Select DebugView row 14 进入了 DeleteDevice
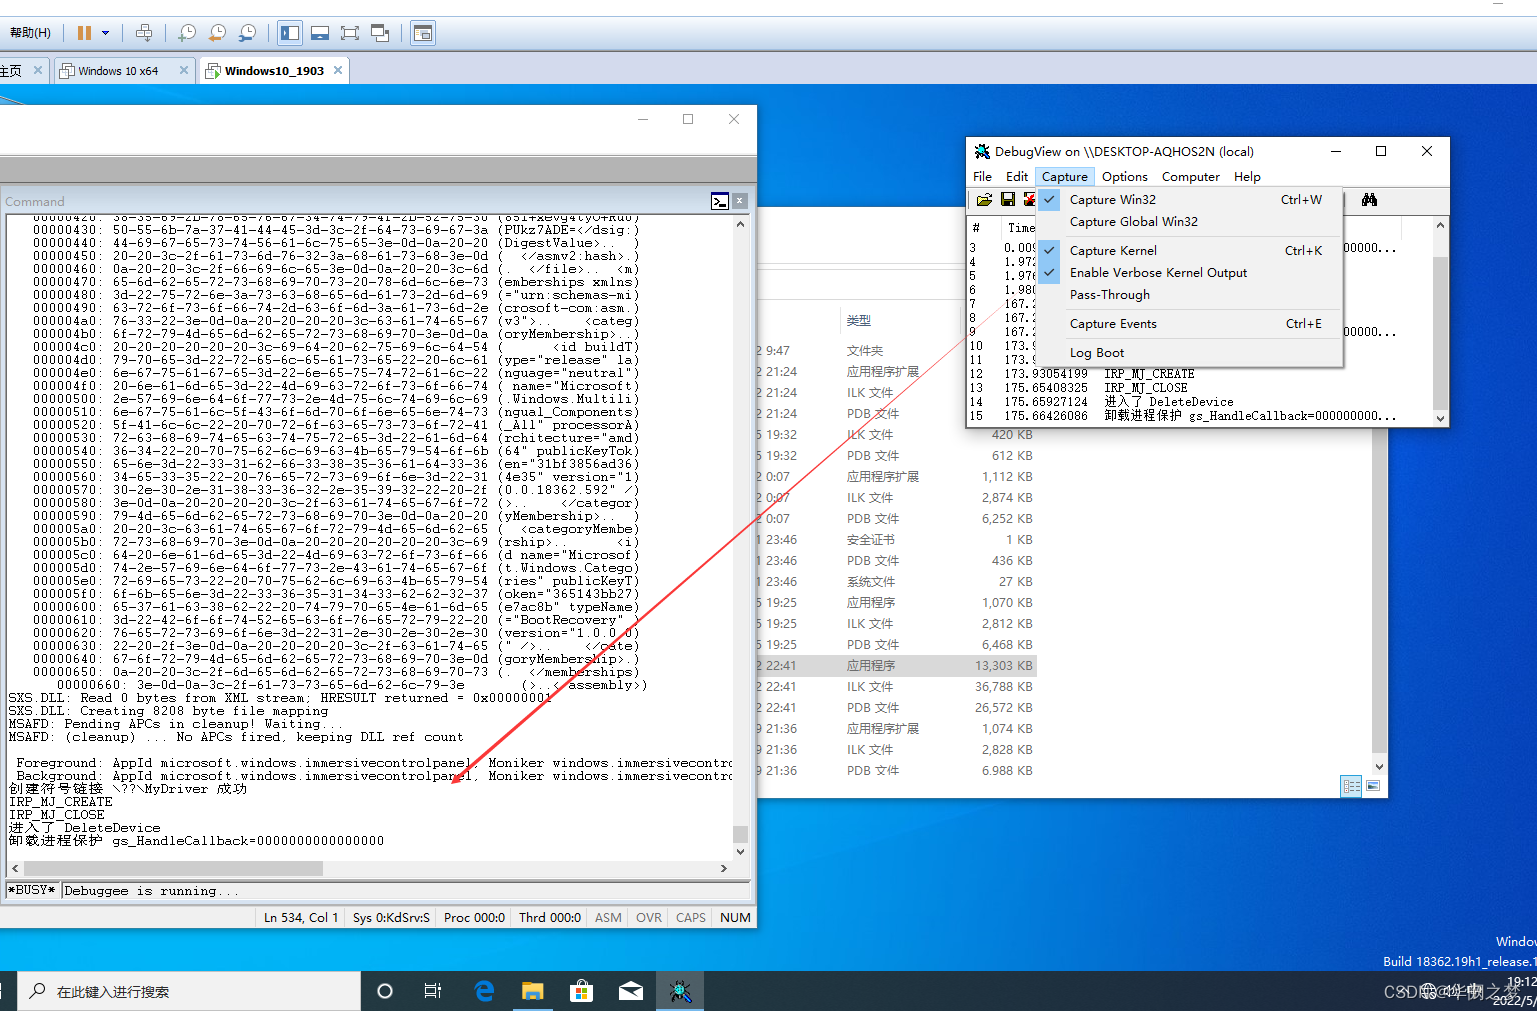 tap(1200, 401)
